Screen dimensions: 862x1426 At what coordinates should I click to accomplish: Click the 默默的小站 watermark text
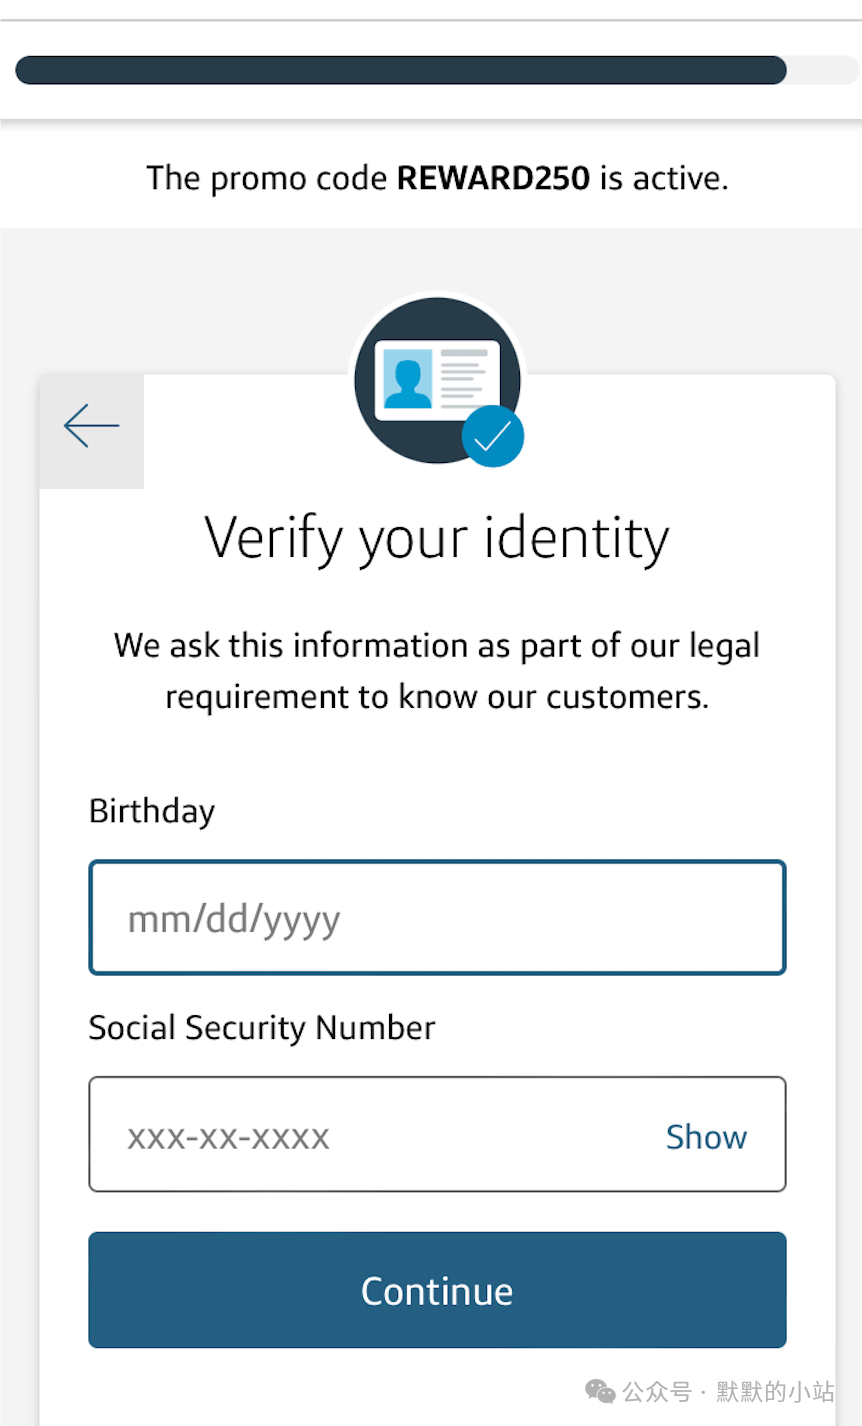click(775, 1392)
